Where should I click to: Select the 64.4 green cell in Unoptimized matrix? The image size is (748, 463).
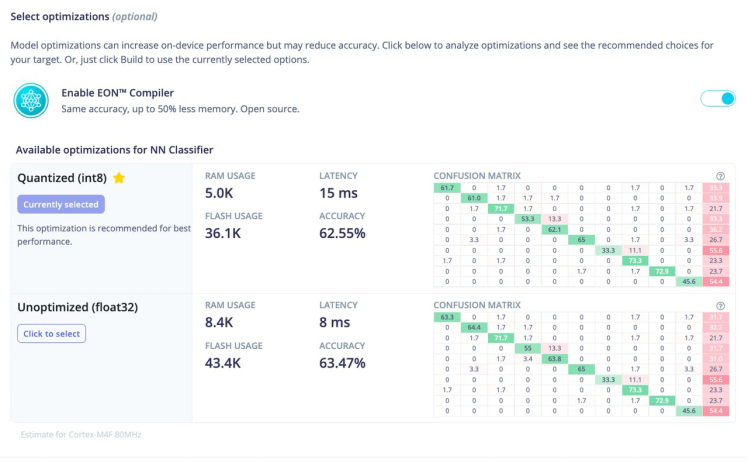(473, 327)
